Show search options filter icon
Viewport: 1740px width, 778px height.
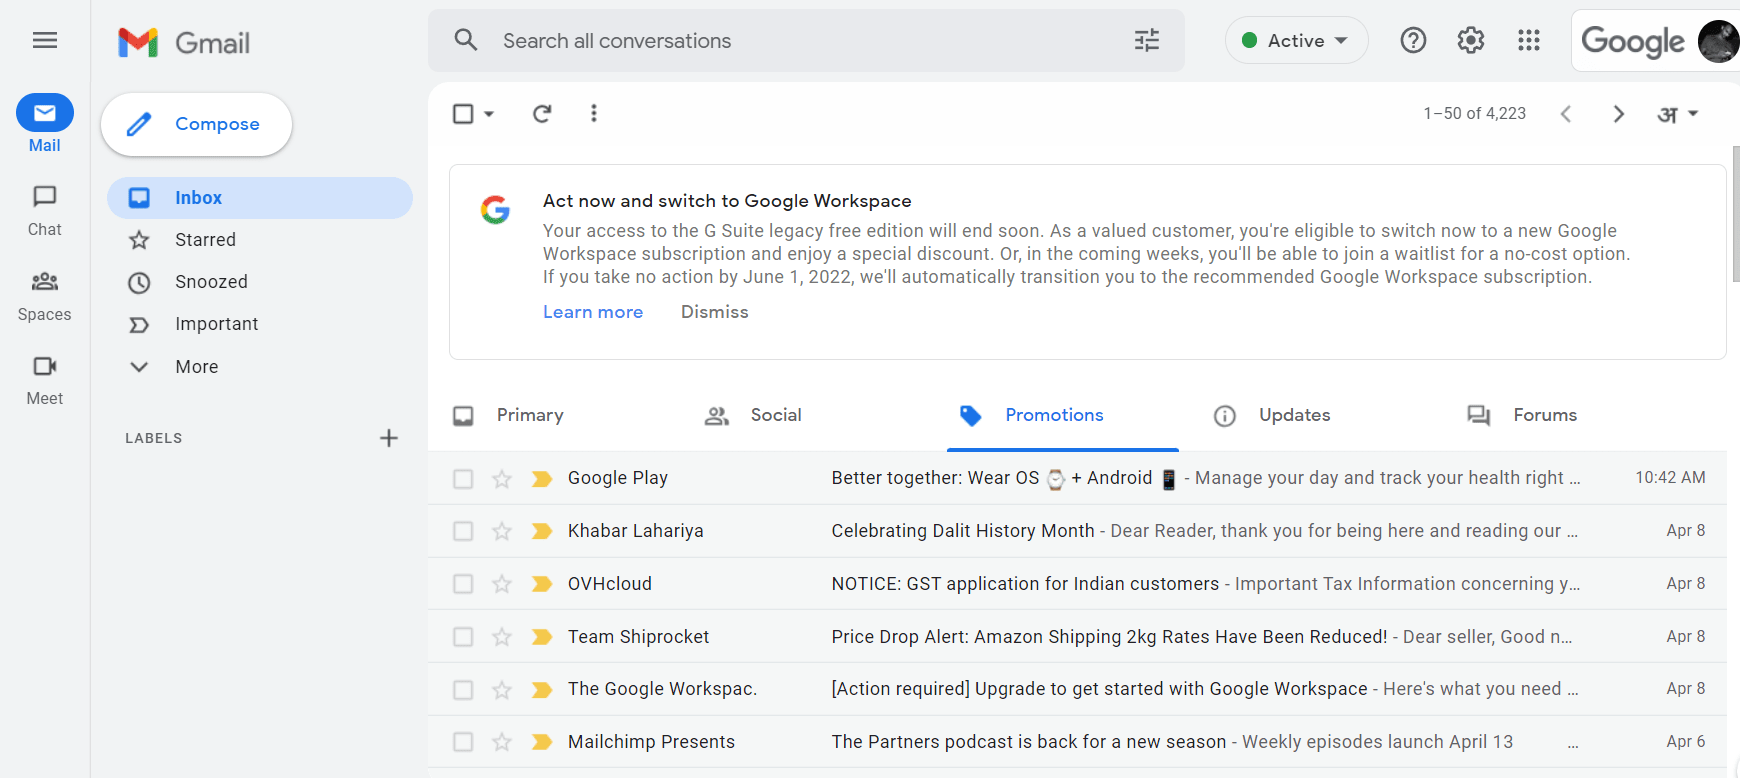[x=1146, y=40]
